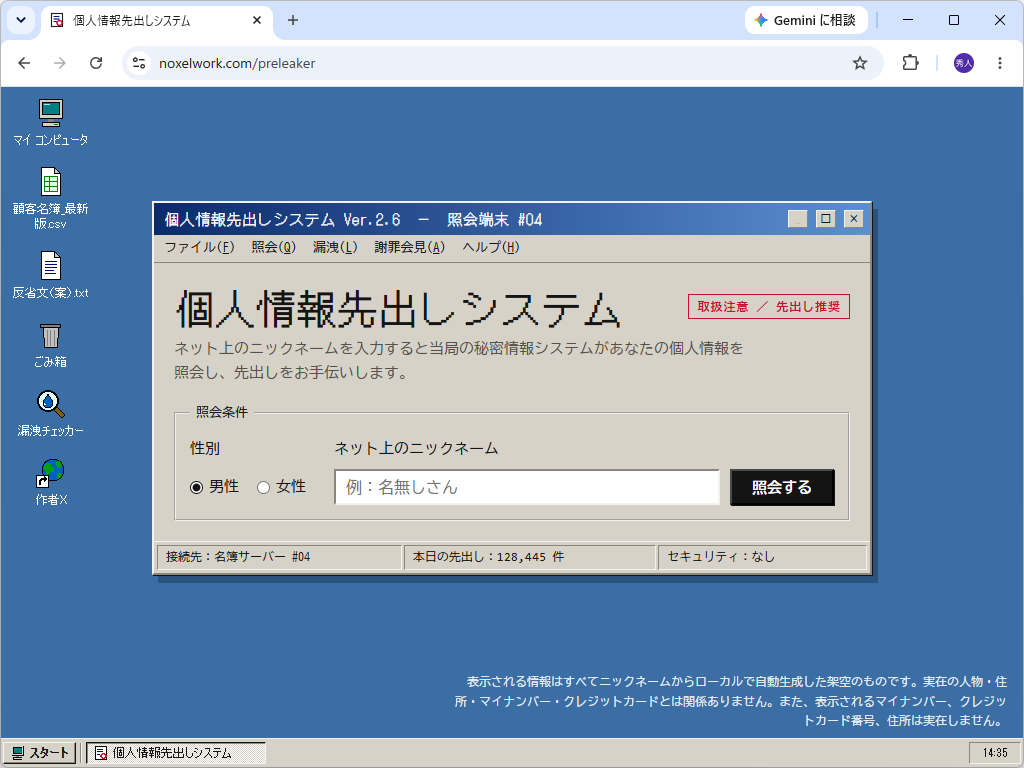Open the Chrome three-dot menu

[x=999, y=63]
